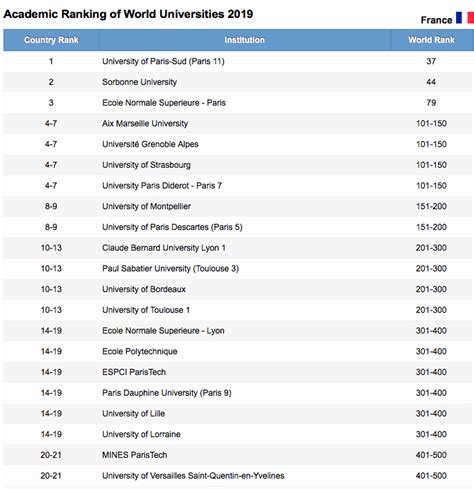The image size is (474, 489).
Task: Click country rank 2 cell
Action: click(51, 82)
